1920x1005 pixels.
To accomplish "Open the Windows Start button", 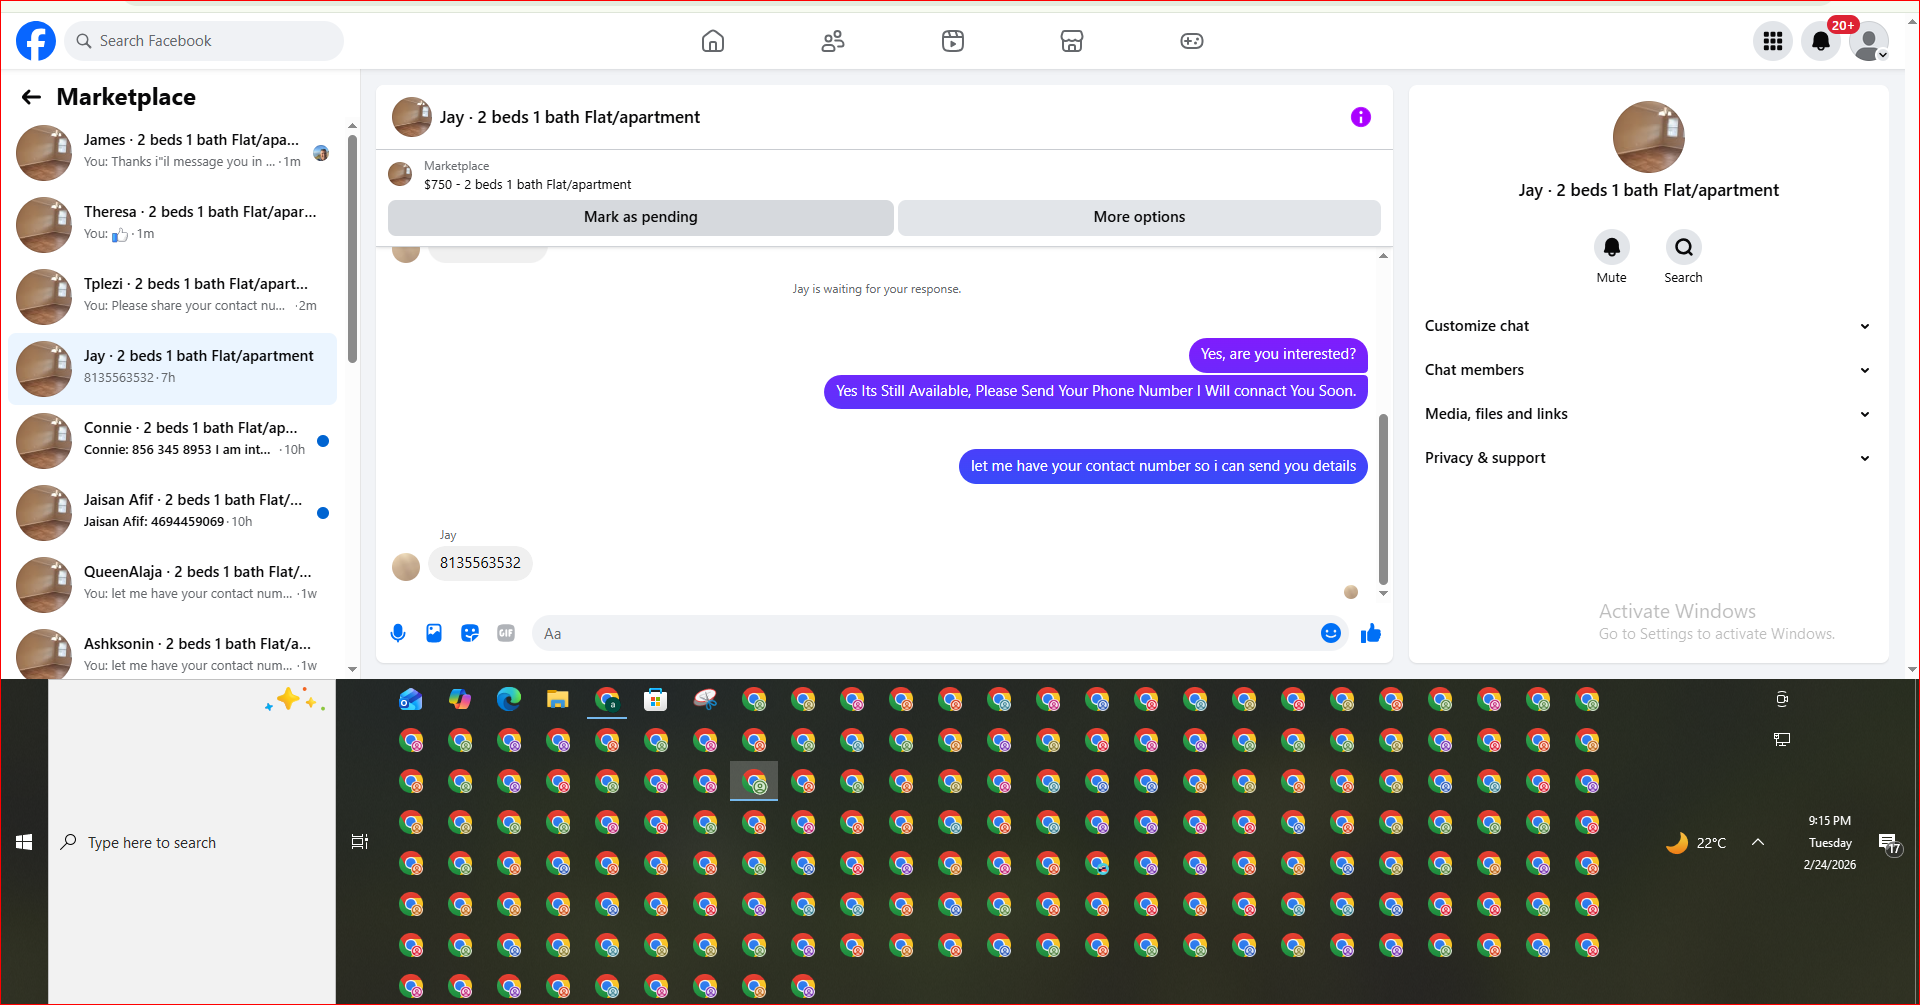I will point(24,843).
